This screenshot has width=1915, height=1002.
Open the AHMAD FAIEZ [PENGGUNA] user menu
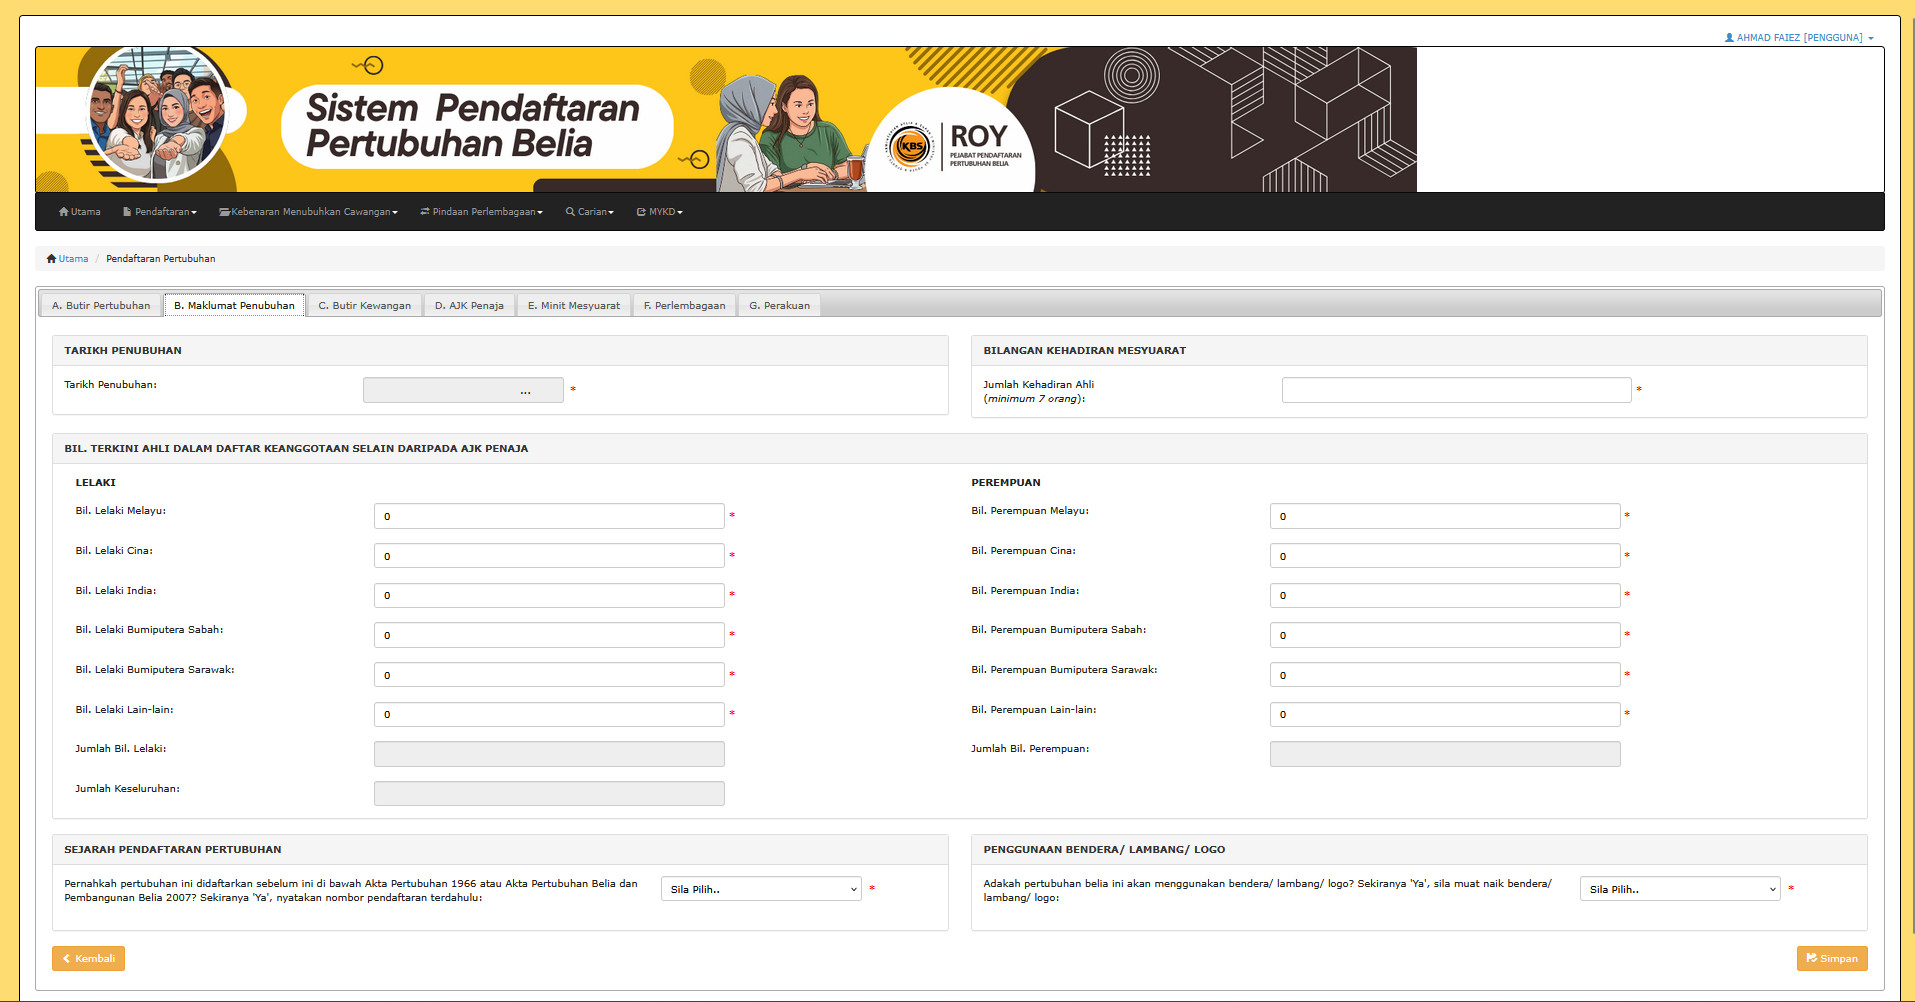coord(1799,38)
